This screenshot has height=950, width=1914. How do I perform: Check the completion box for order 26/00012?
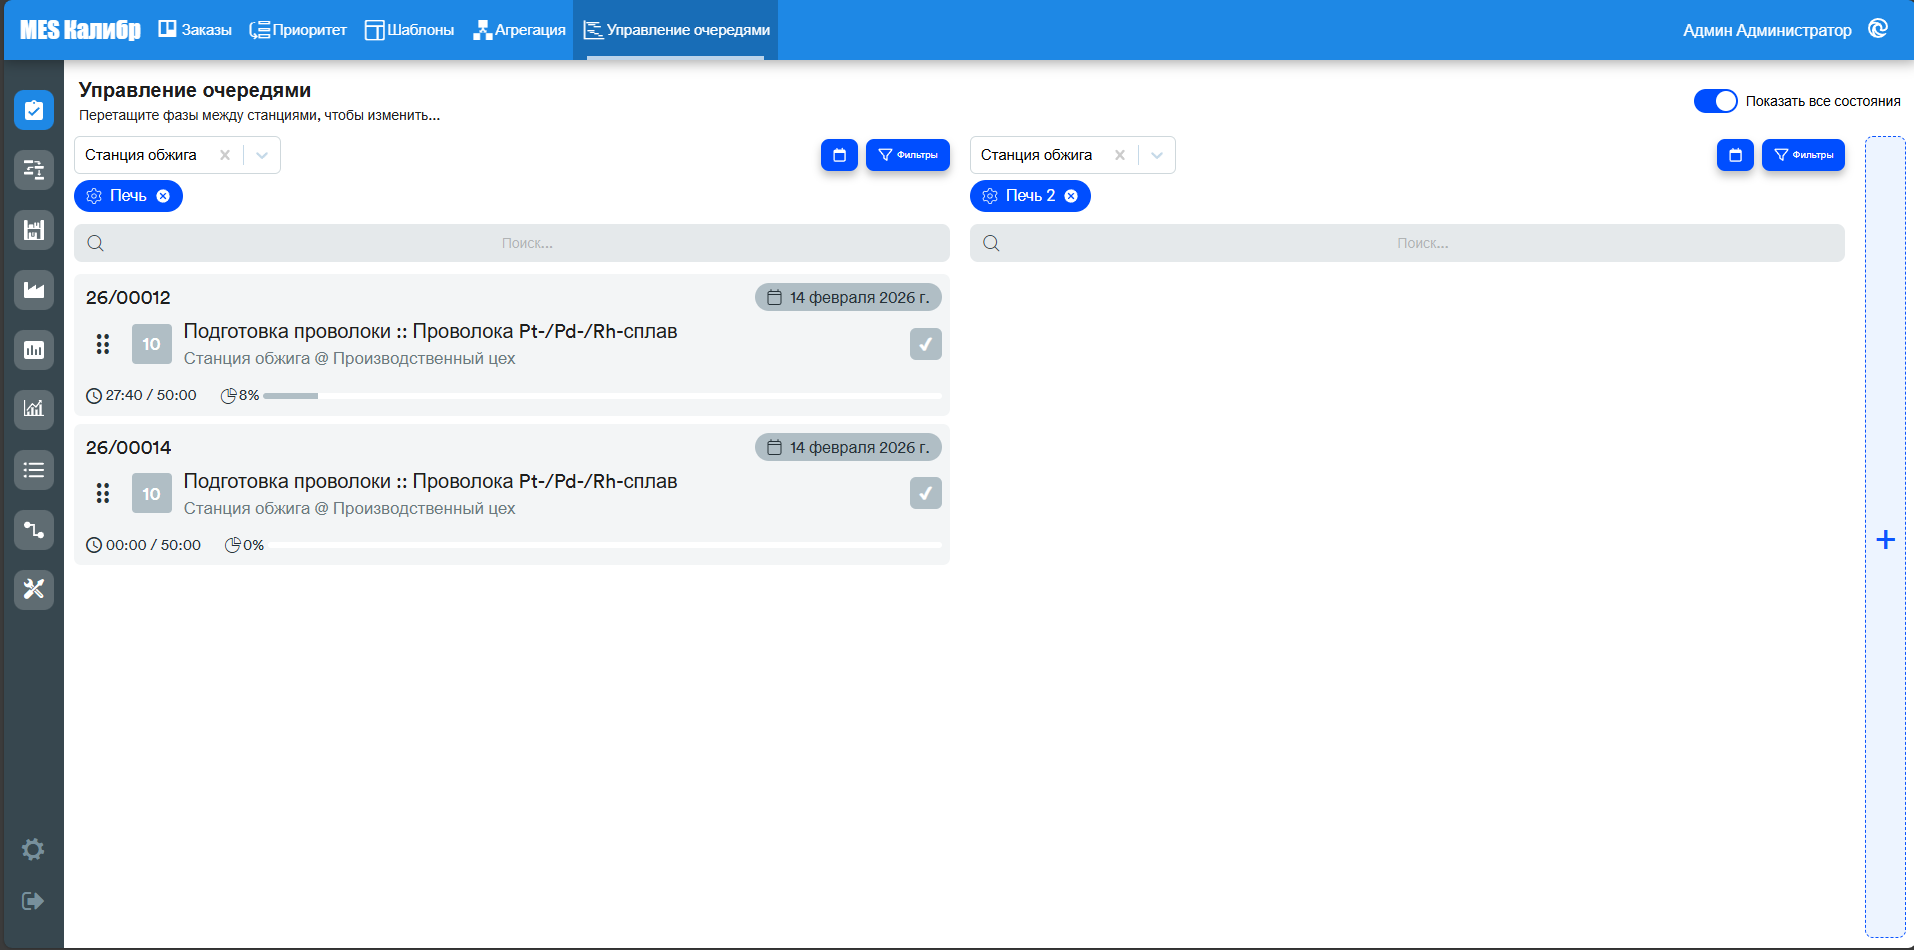click(x=926, y=344)
